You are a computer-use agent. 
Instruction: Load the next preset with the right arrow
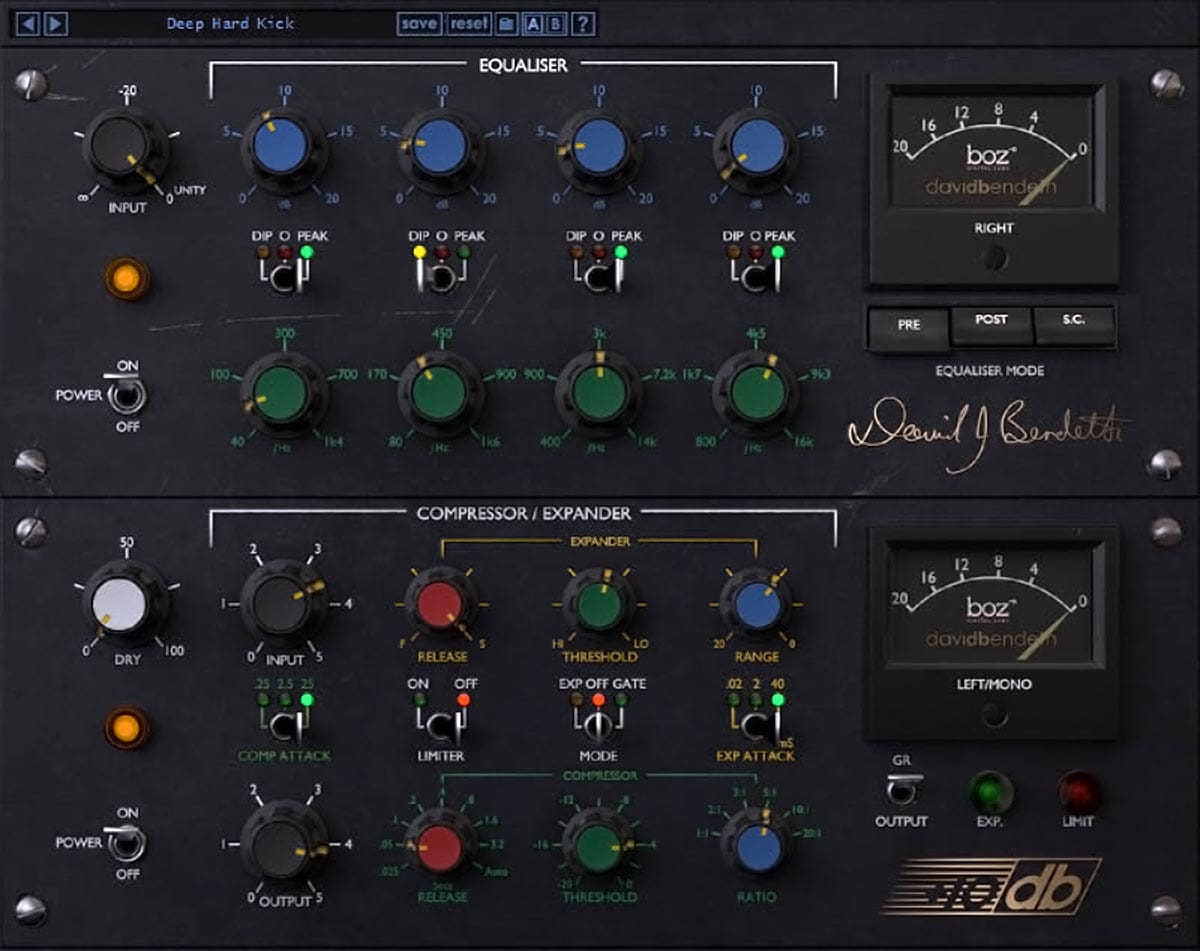(x=56, y=22)
